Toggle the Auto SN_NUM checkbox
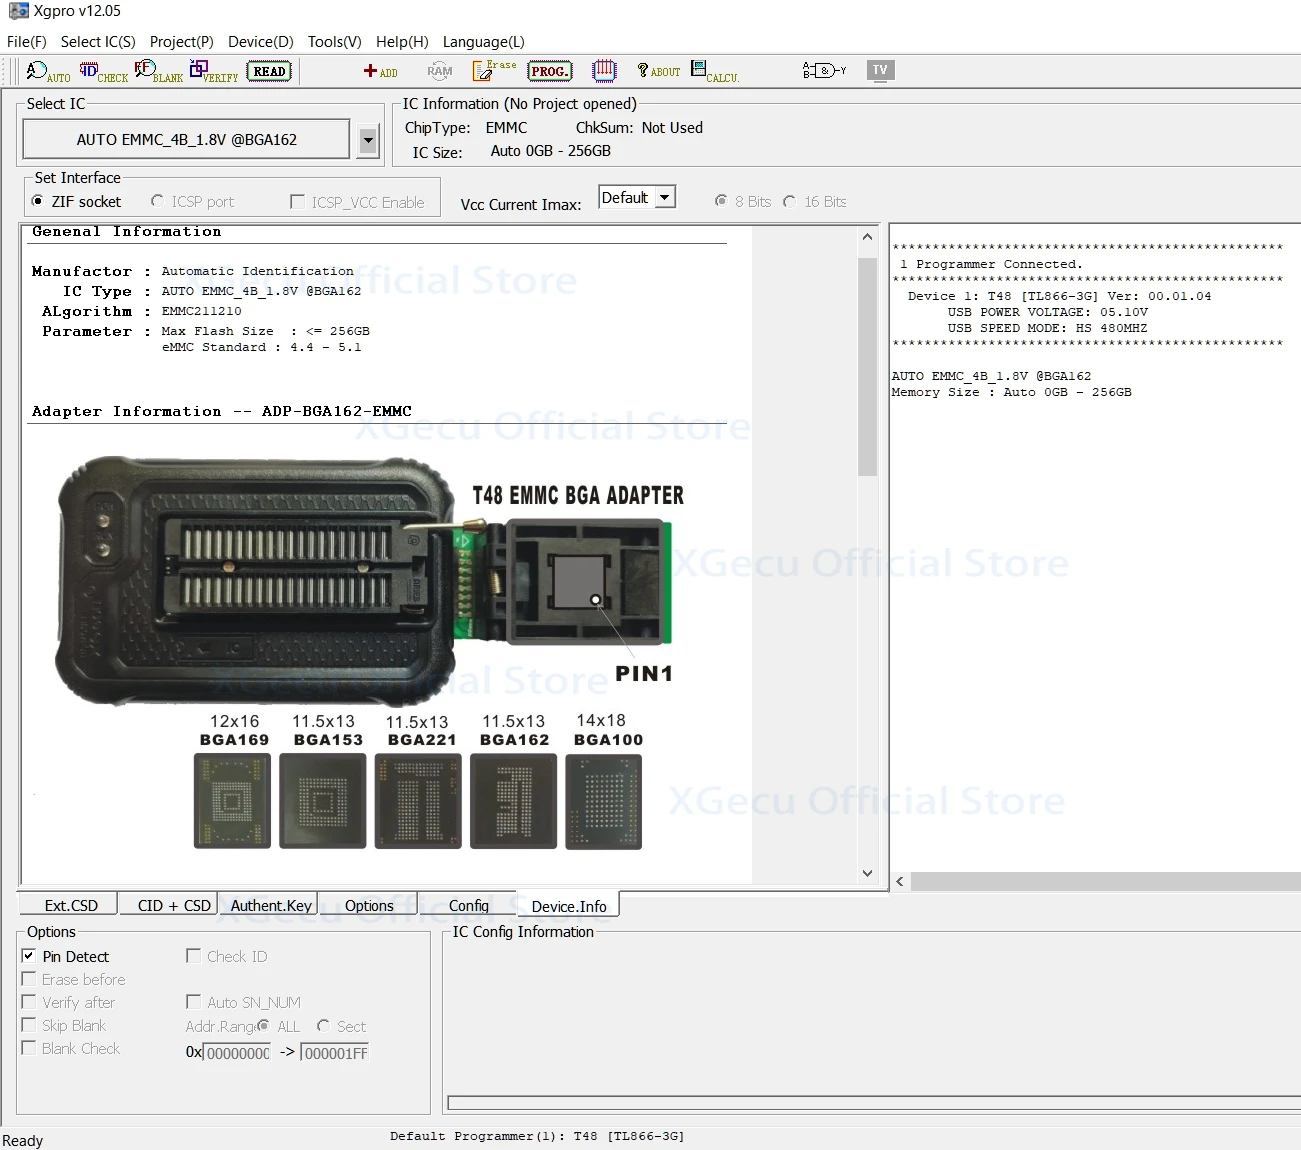This screenshot has width=1301, height=1150. coord(194,1002)
